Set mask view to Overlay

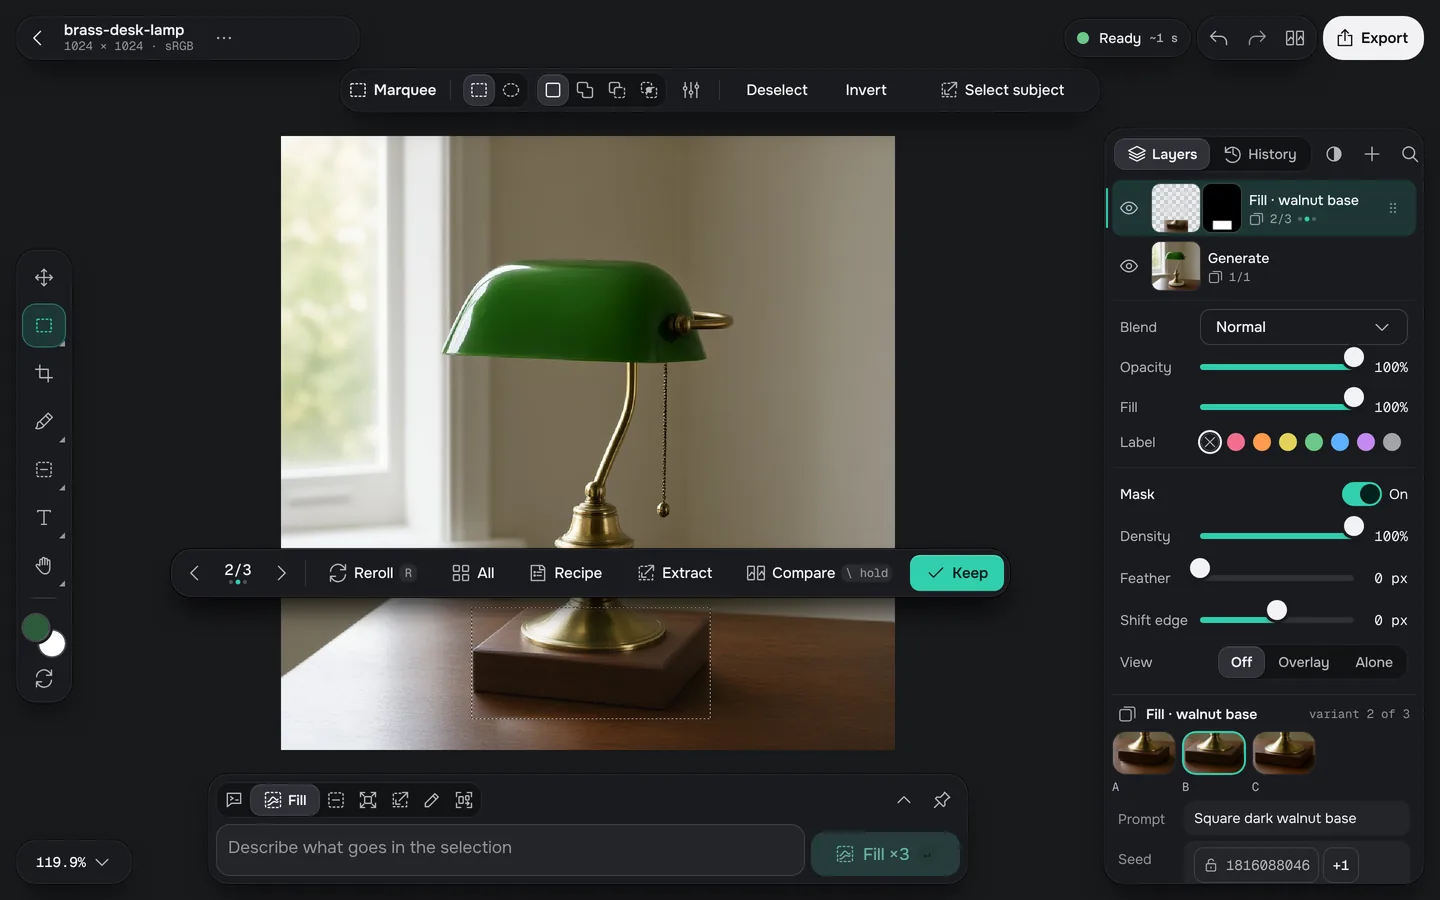pos(1303,662)
